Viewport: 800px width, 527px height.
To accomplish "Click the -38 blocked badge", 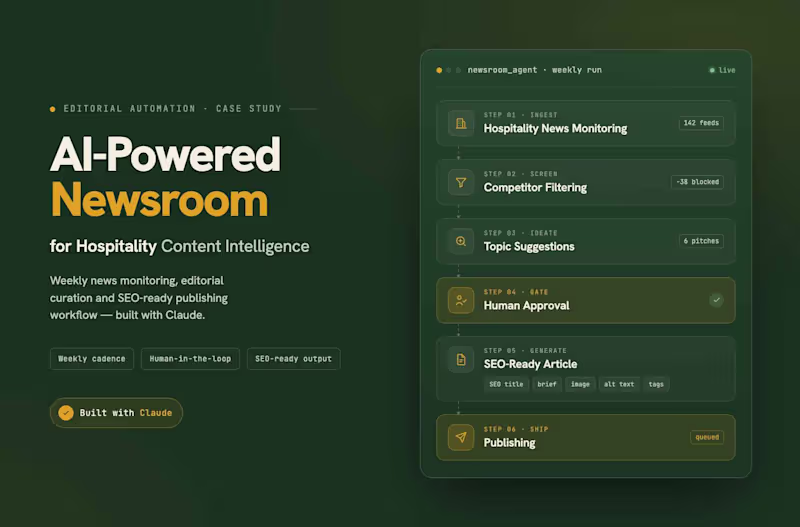I will [697, 182].
